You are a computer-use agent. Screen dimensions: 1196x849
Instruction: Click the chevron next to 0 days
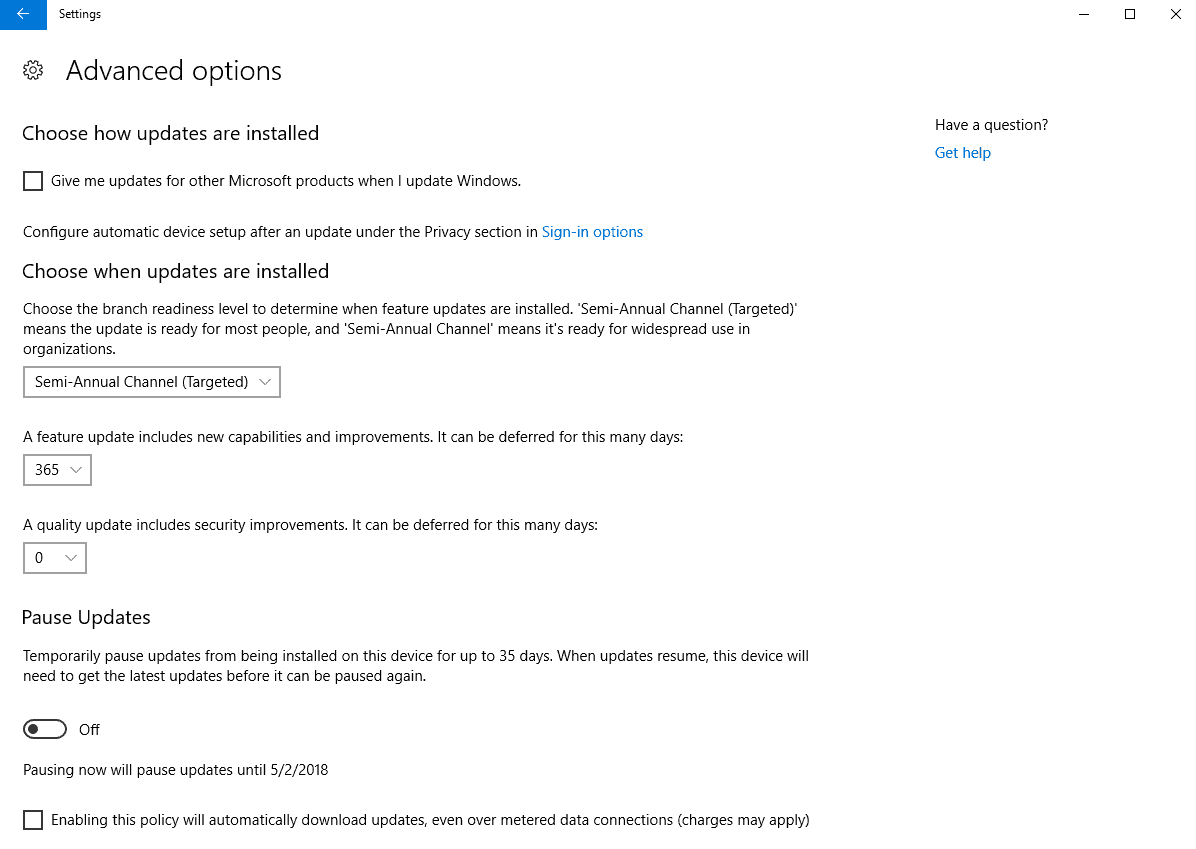pos(71,558)
